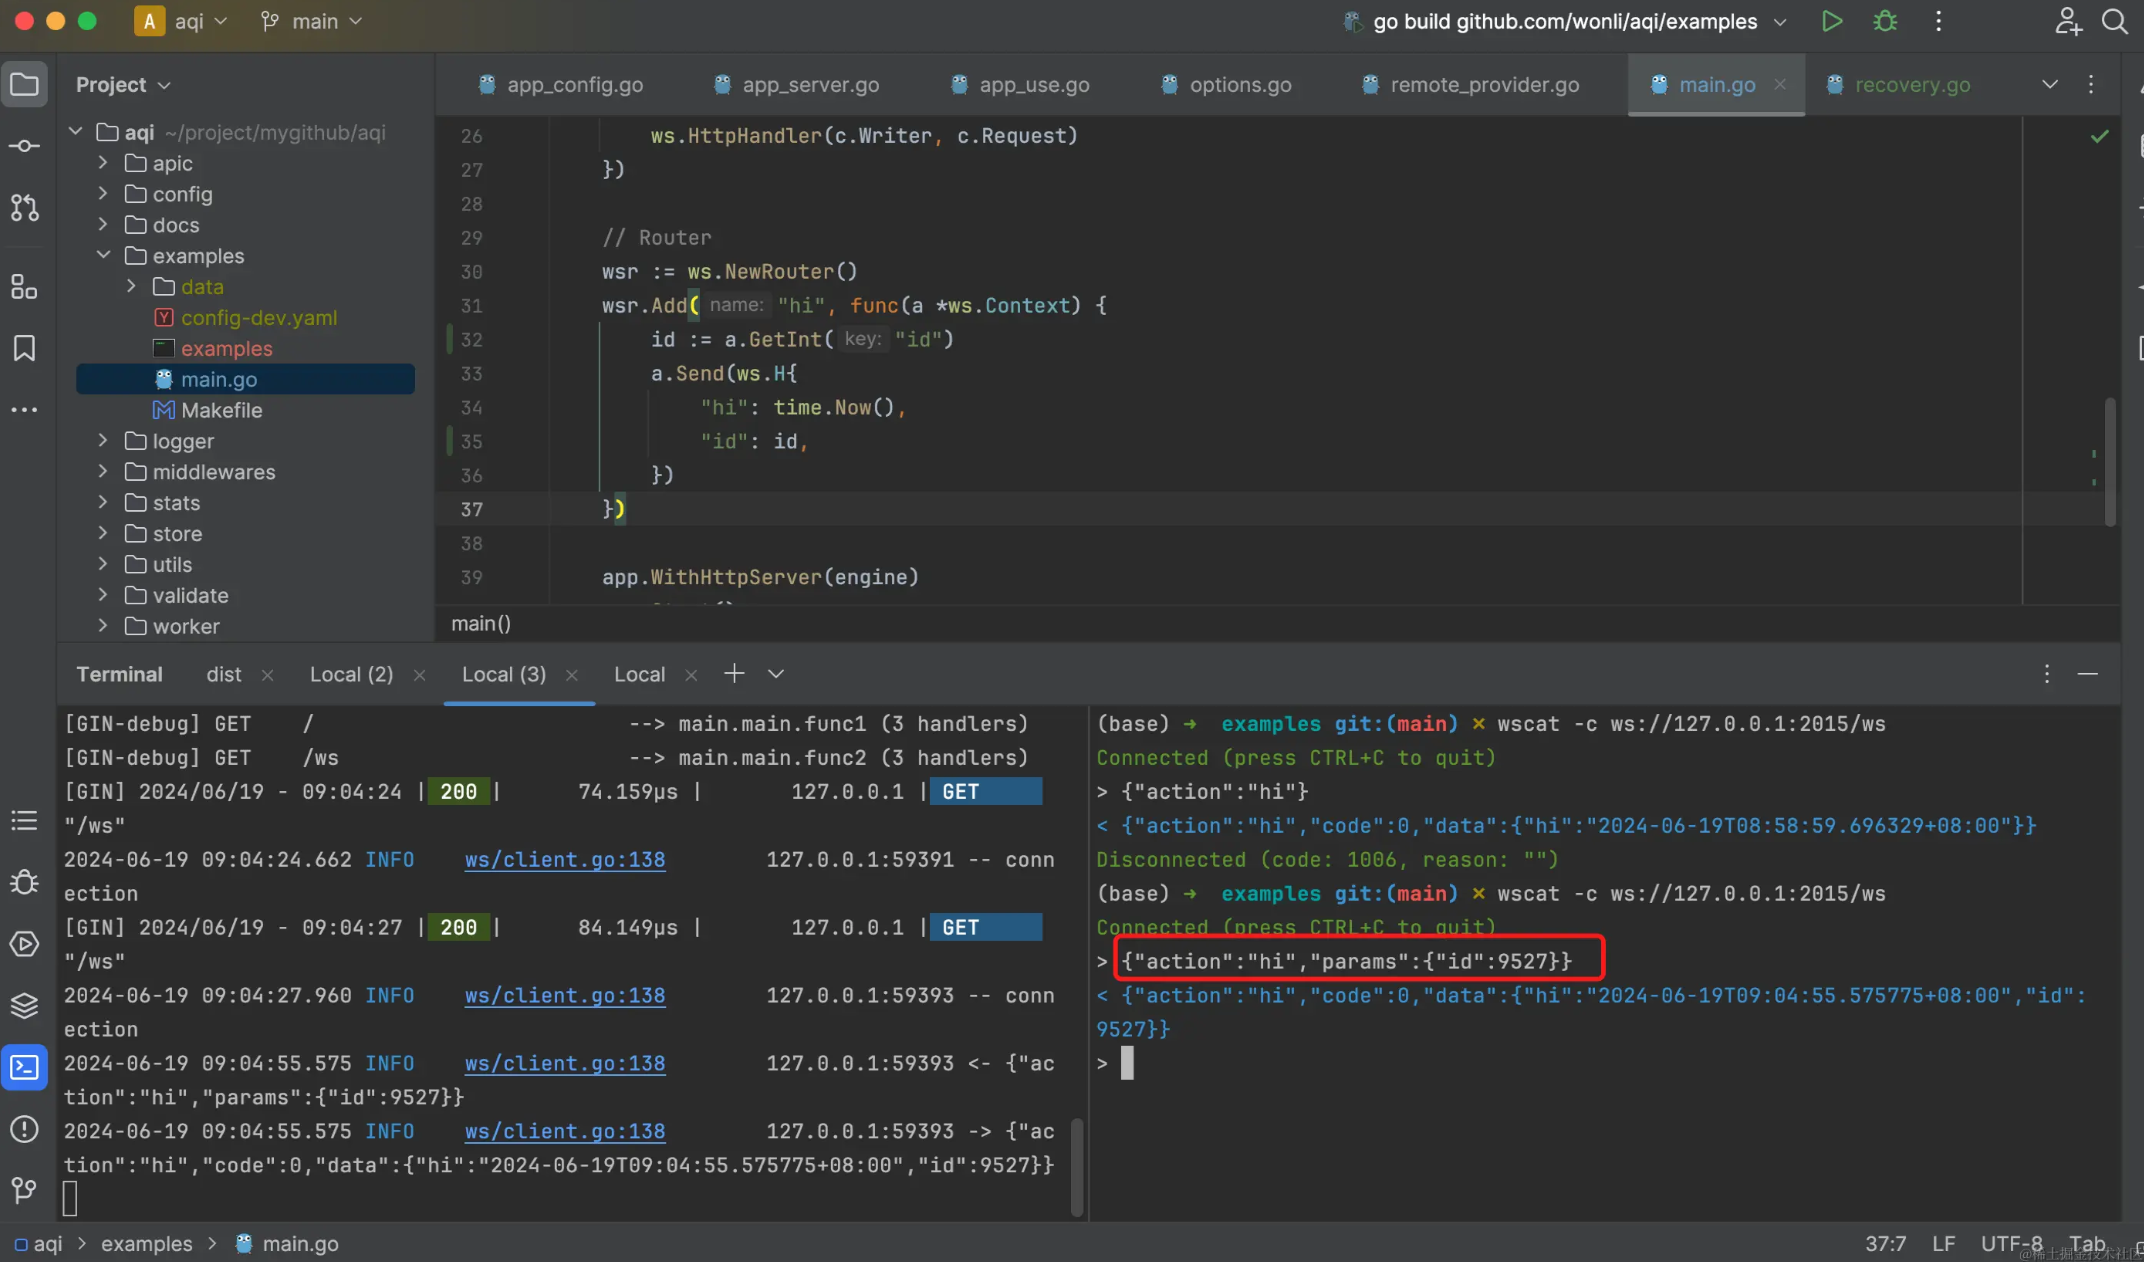The image size is (2144, 1262).
Task: Toggle the Terminal tool window icon
Action: (24, 1067)
